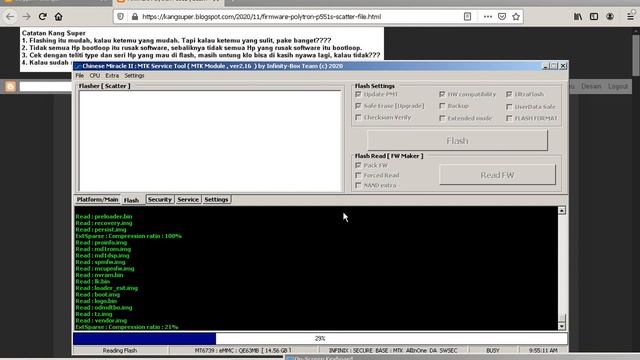This screenshot has height=360, width=640.
Task: Click Desain link on Blogger navbar
Action: [591, 86]
